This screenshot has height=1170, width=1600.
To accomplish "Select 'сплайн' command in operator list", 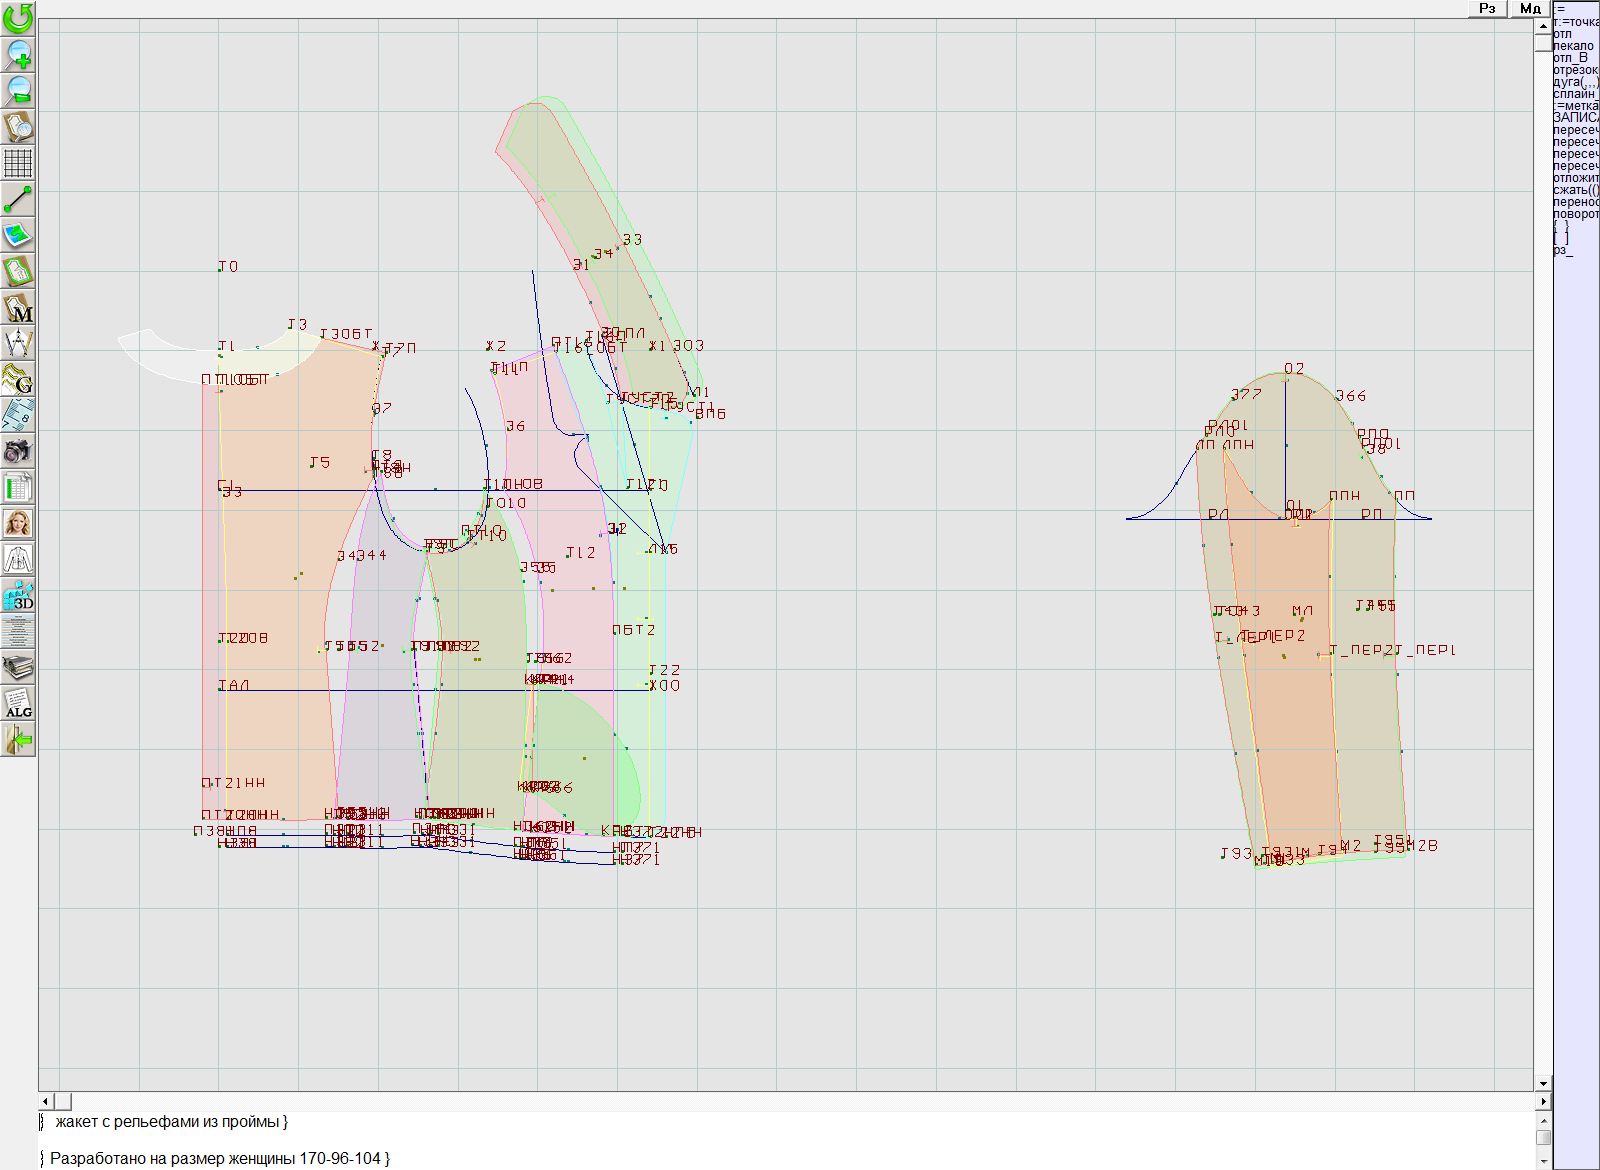I will 1575,94.
